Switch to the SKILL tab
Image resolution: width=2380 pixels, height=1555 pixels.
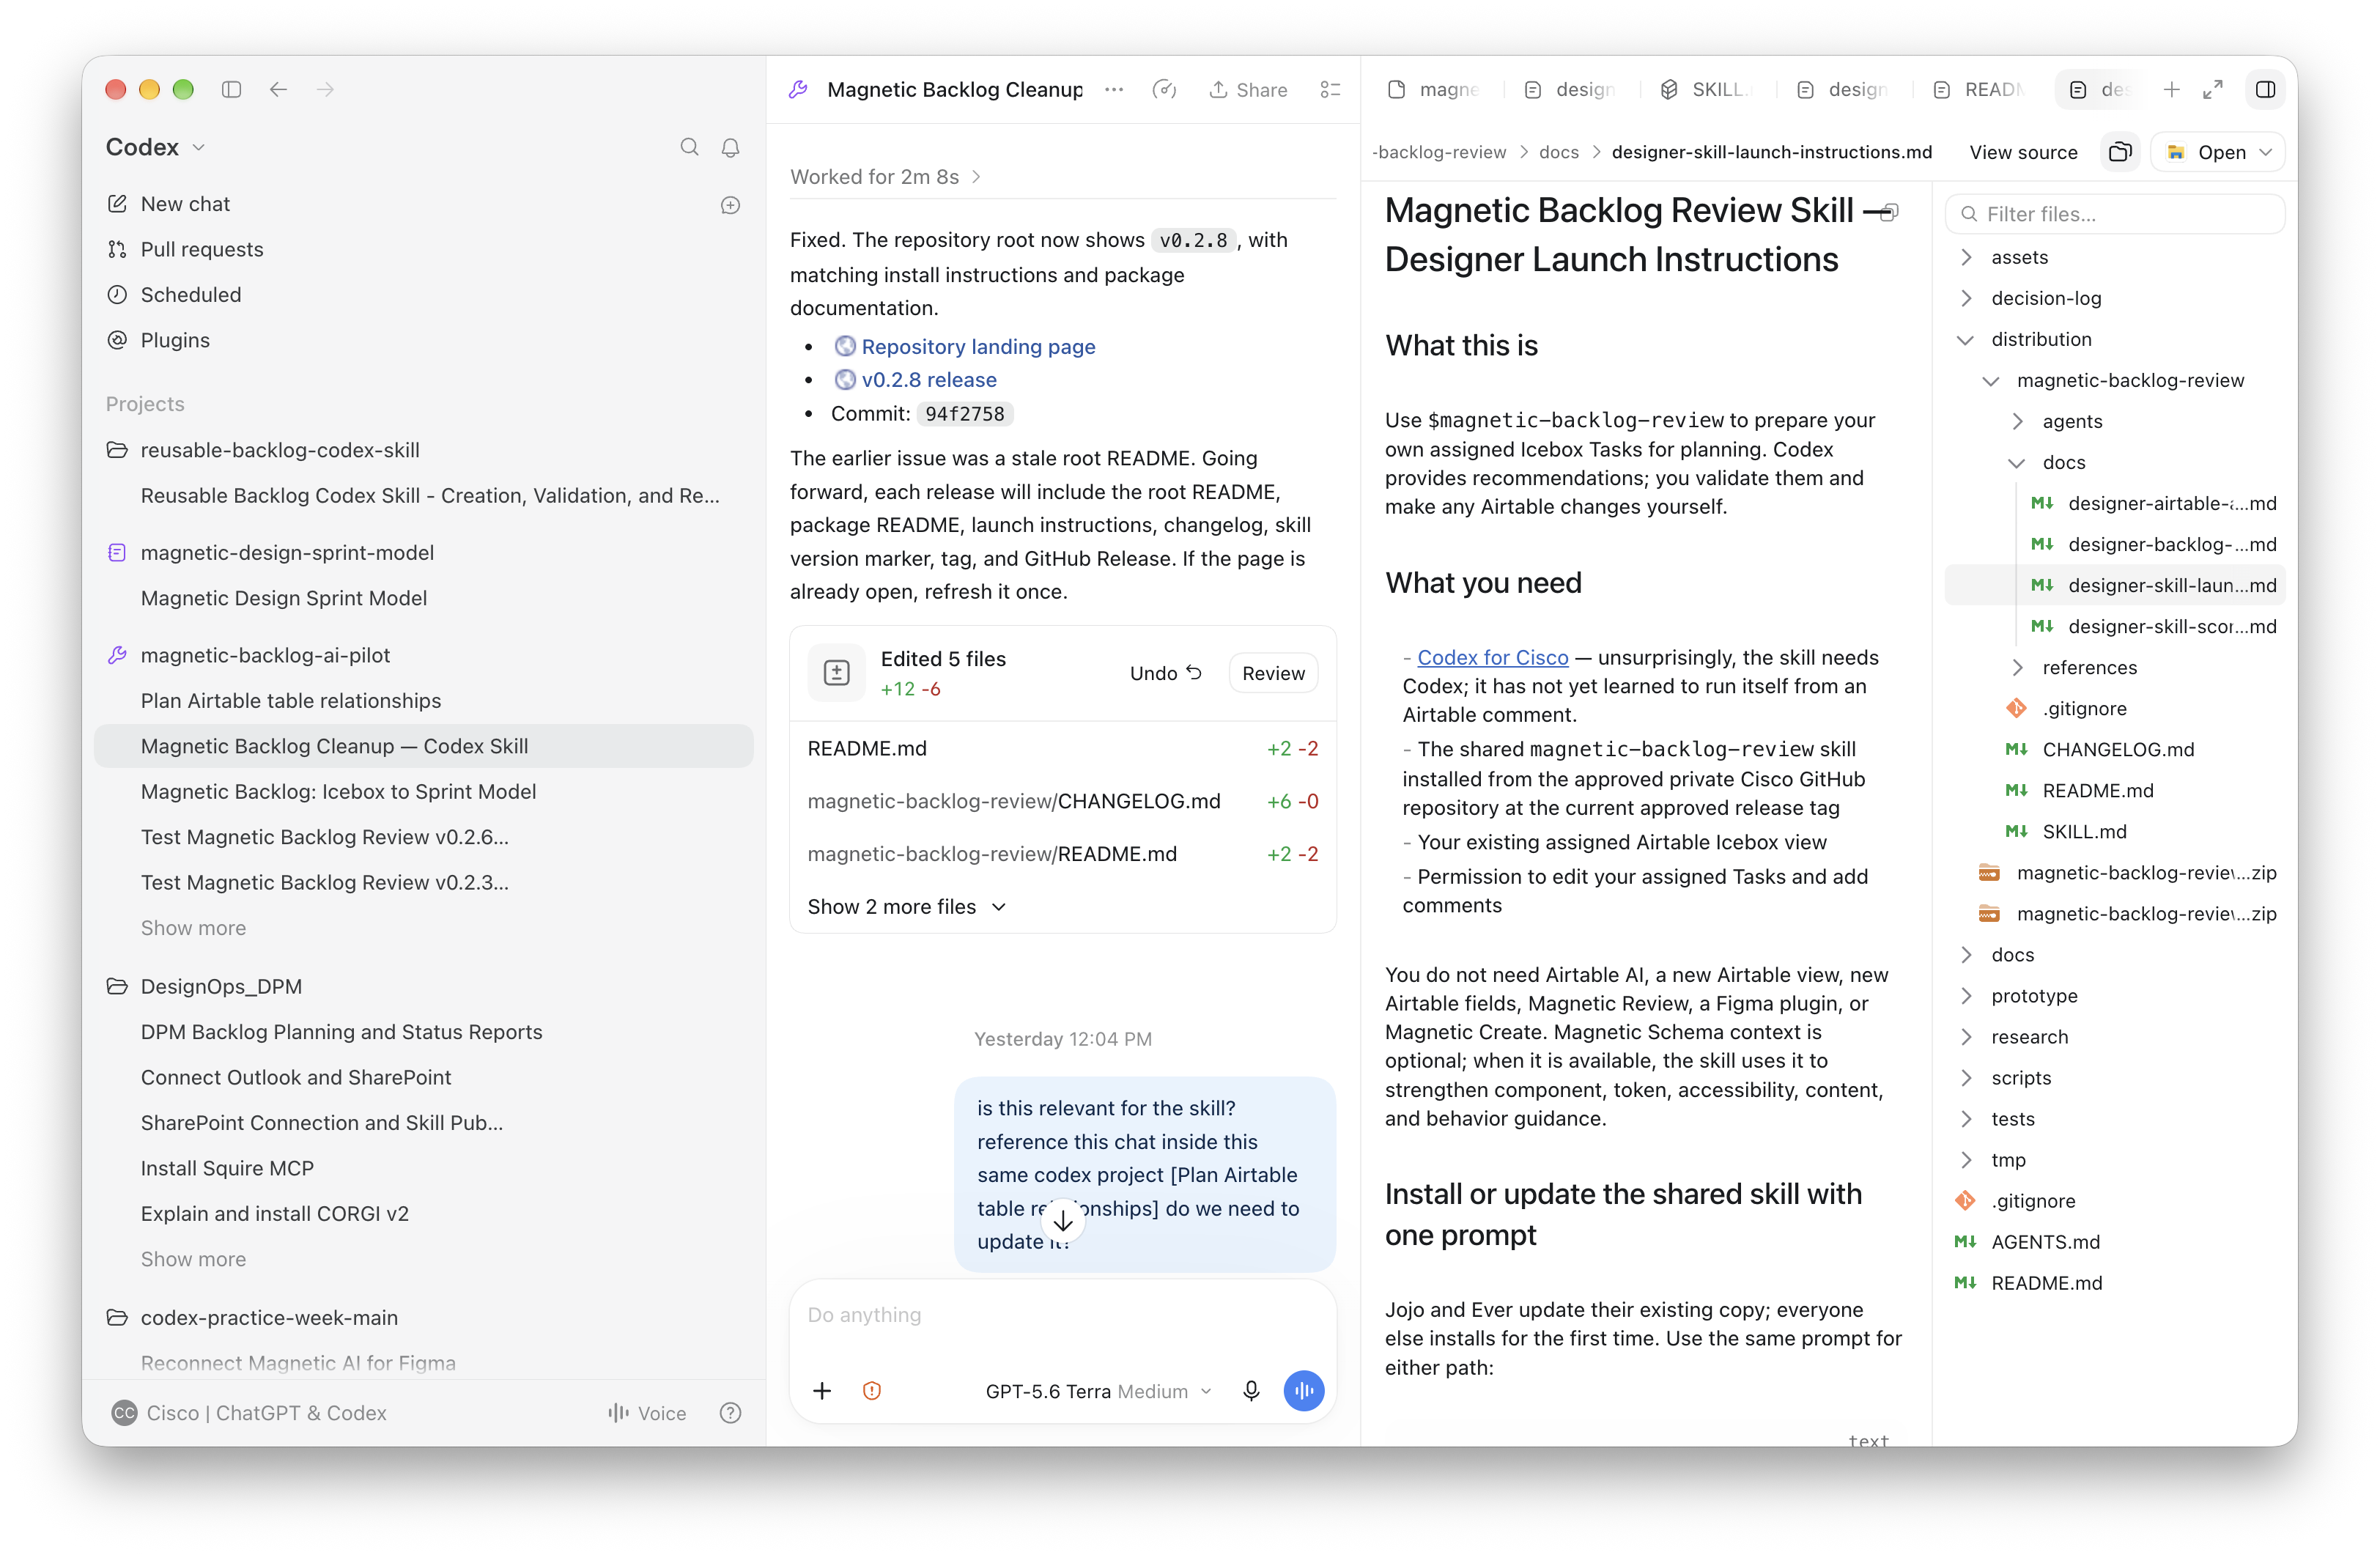1706,90
